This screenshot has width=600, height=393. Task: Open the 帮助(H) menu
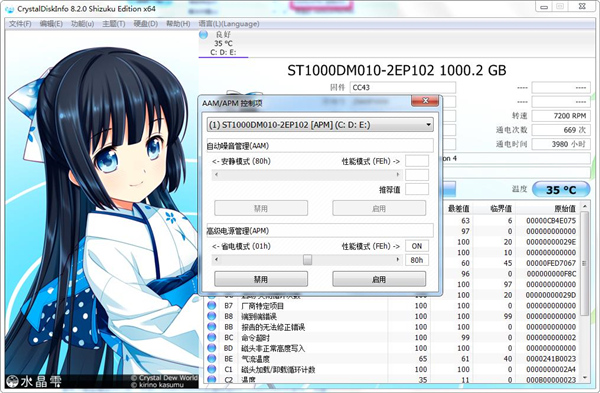click(178, 24)
